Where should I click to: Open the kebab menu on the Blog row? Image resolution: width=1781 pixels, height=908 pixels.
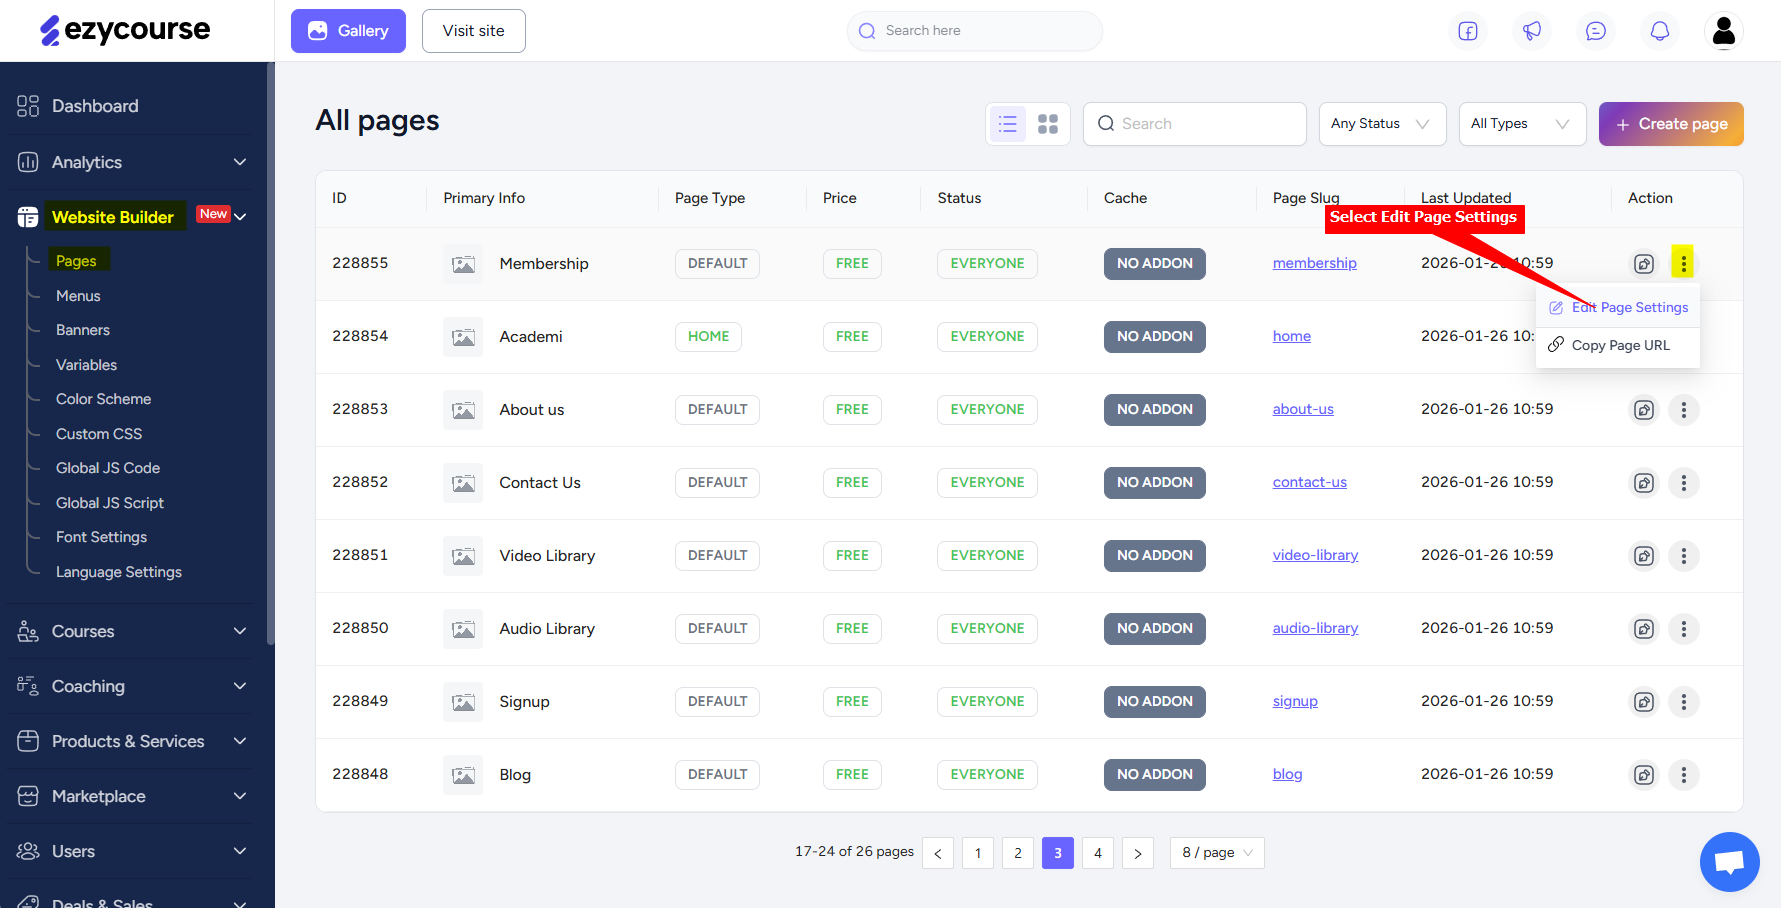(1683, 774)
